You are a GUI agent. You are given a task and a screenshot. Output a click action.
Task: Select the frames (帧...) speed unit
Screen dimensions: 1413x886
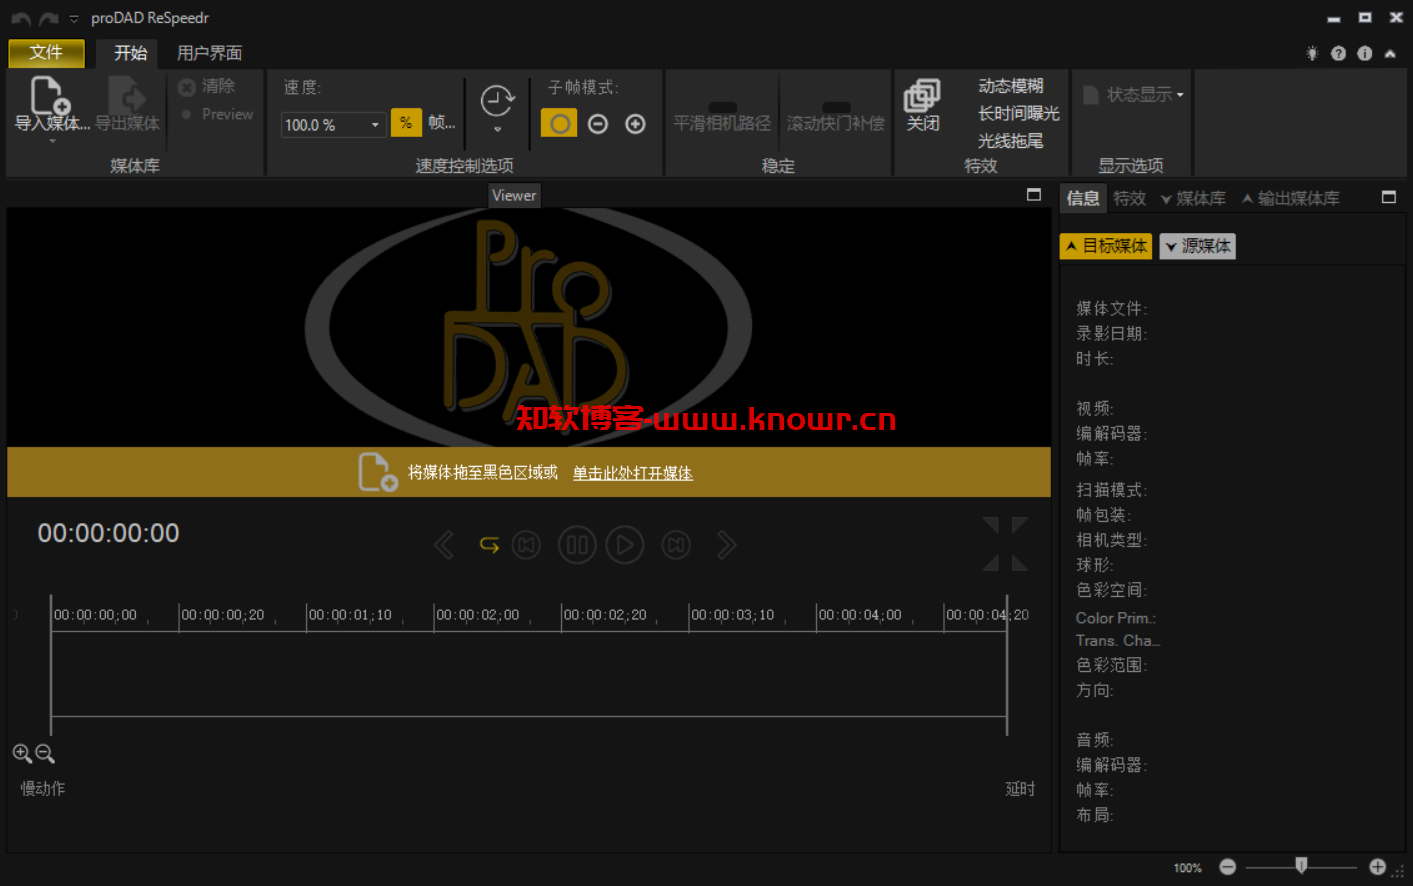(x=442, y=123)
